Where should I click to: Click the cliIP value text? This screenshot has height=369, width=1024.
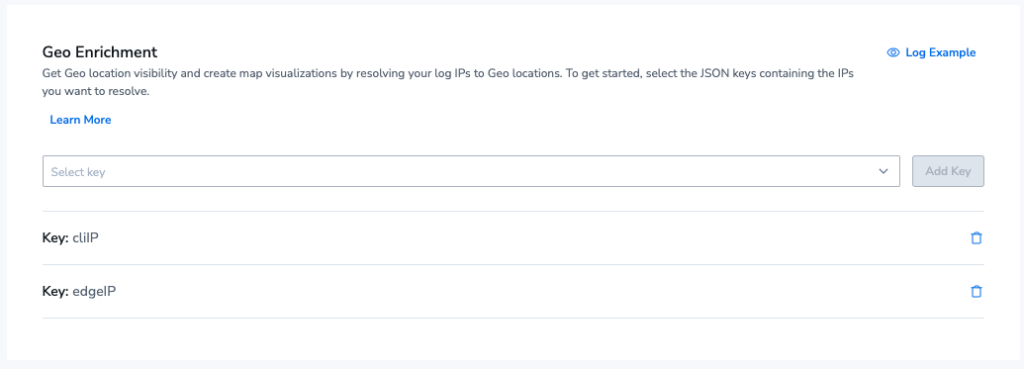tap(85, 238)
